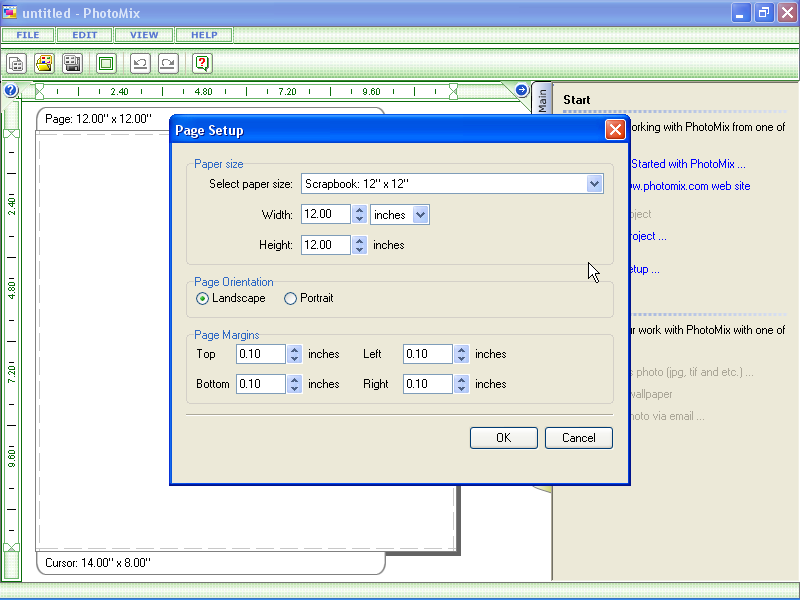The image size is (800, 600).
Task: Decrease the Bottom margin with down arrow
Action: click(294, 389)
